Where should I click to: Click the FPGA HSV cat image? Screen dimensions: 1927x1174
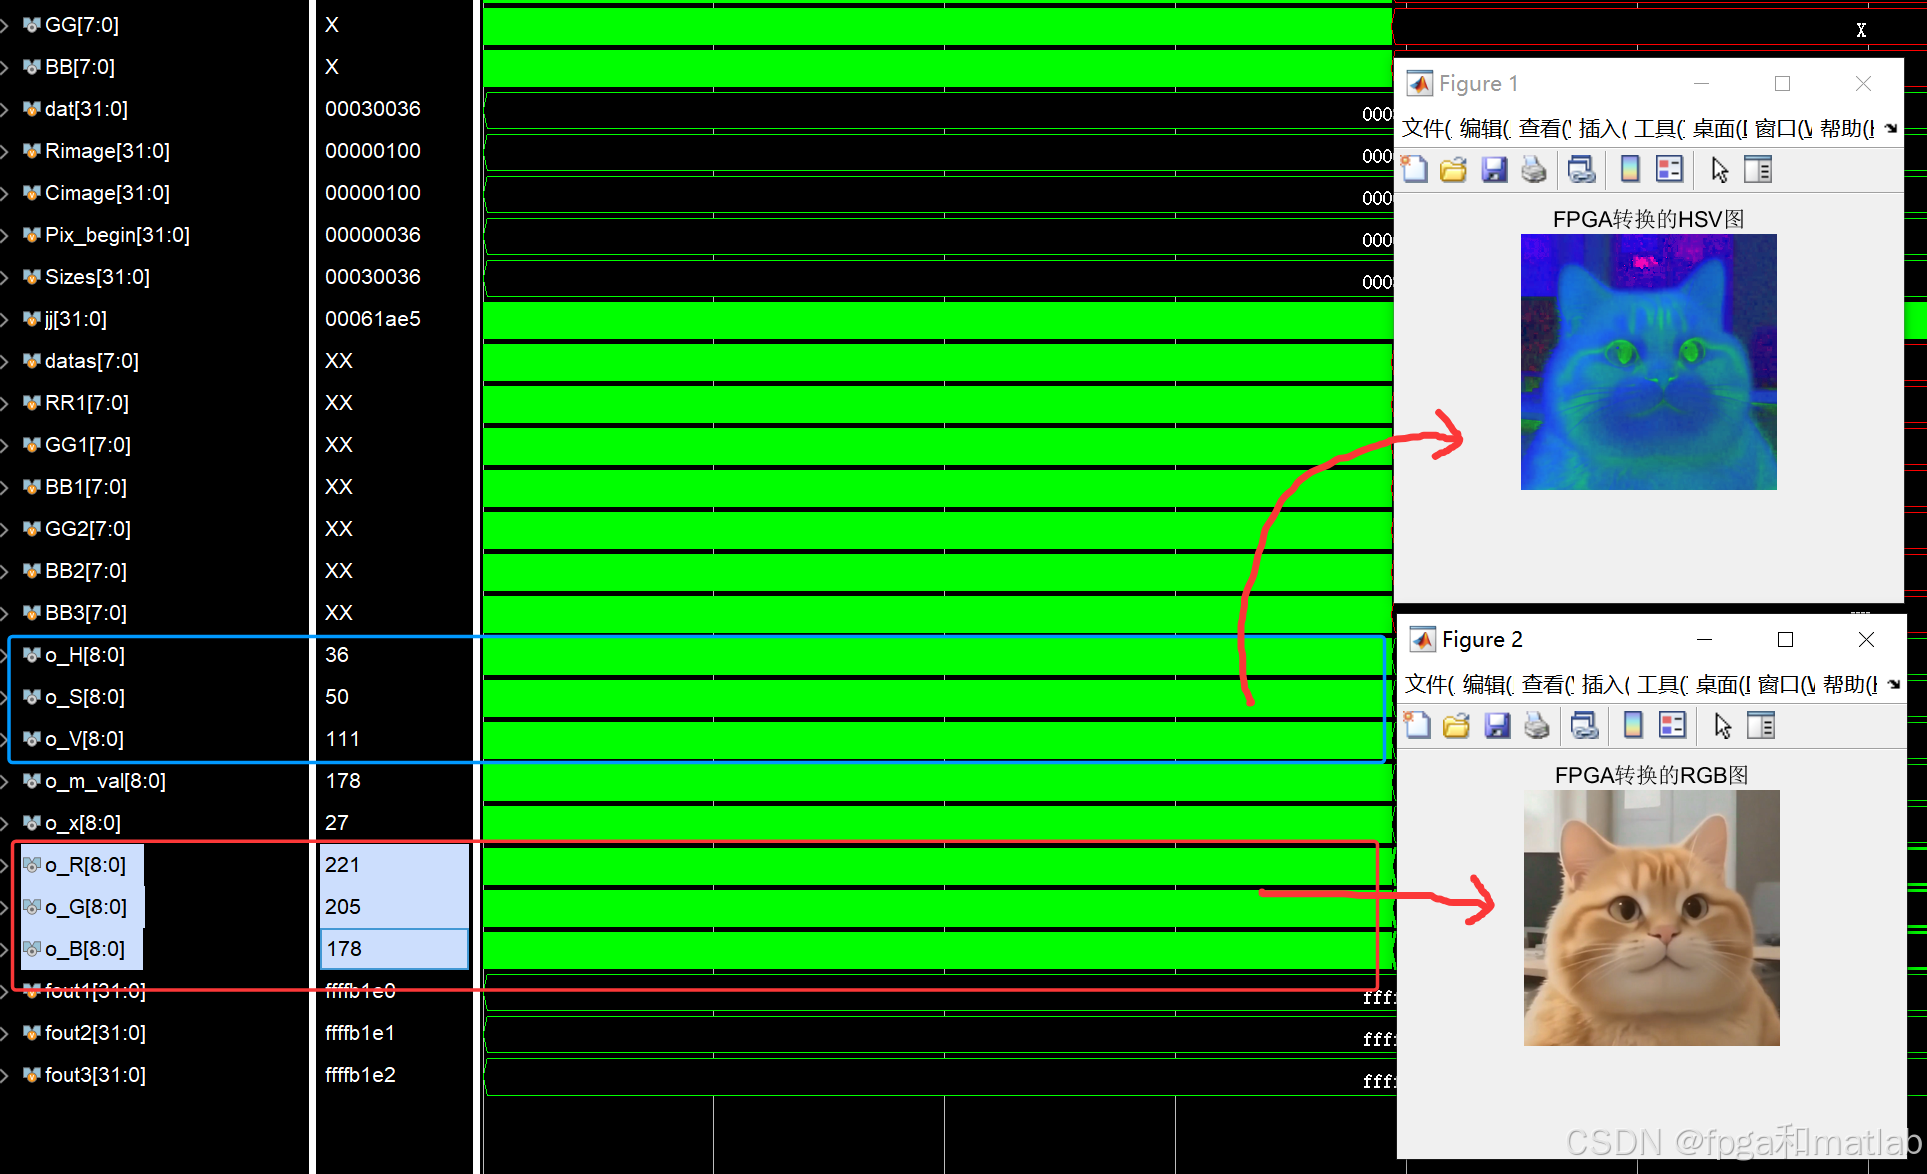pos(1648,362)
